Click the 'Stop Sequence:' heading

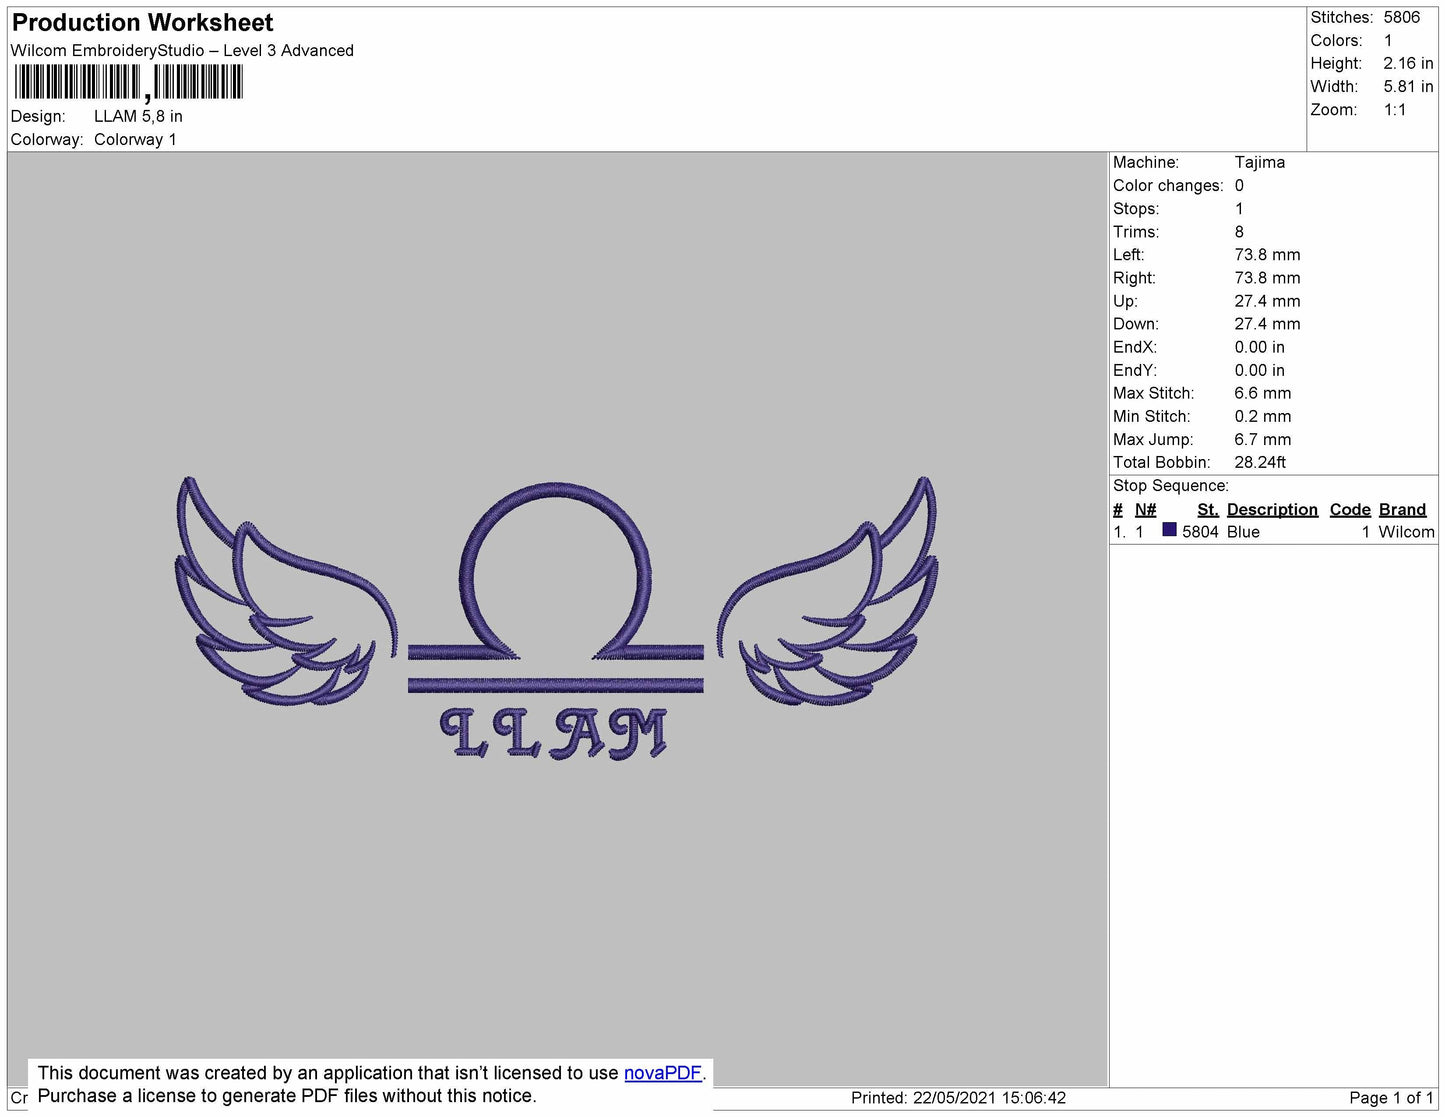coord(1171,485)
